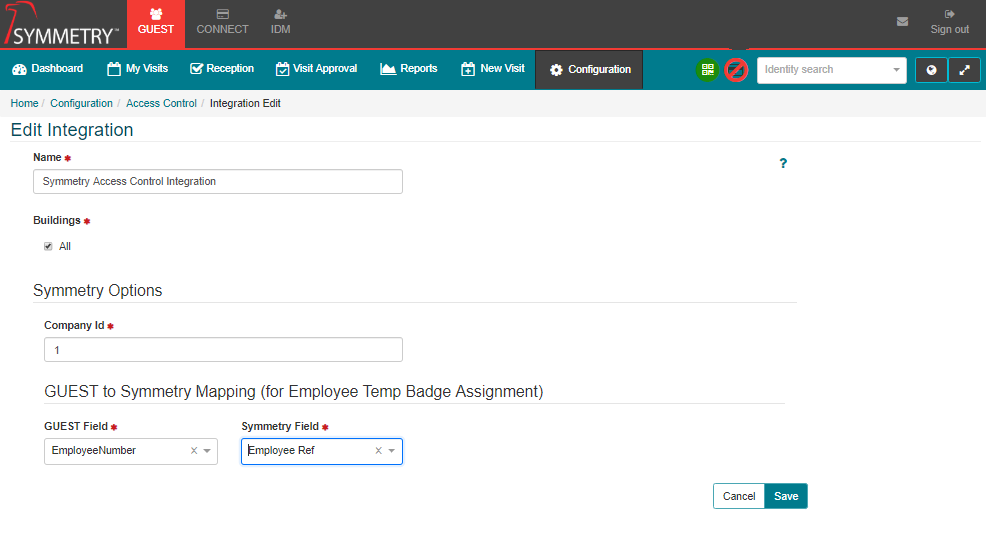The height and width of the screenshot is (542, 986).
Task: Click the Integration Edit breadcrumb text
Action: (245, 103)
